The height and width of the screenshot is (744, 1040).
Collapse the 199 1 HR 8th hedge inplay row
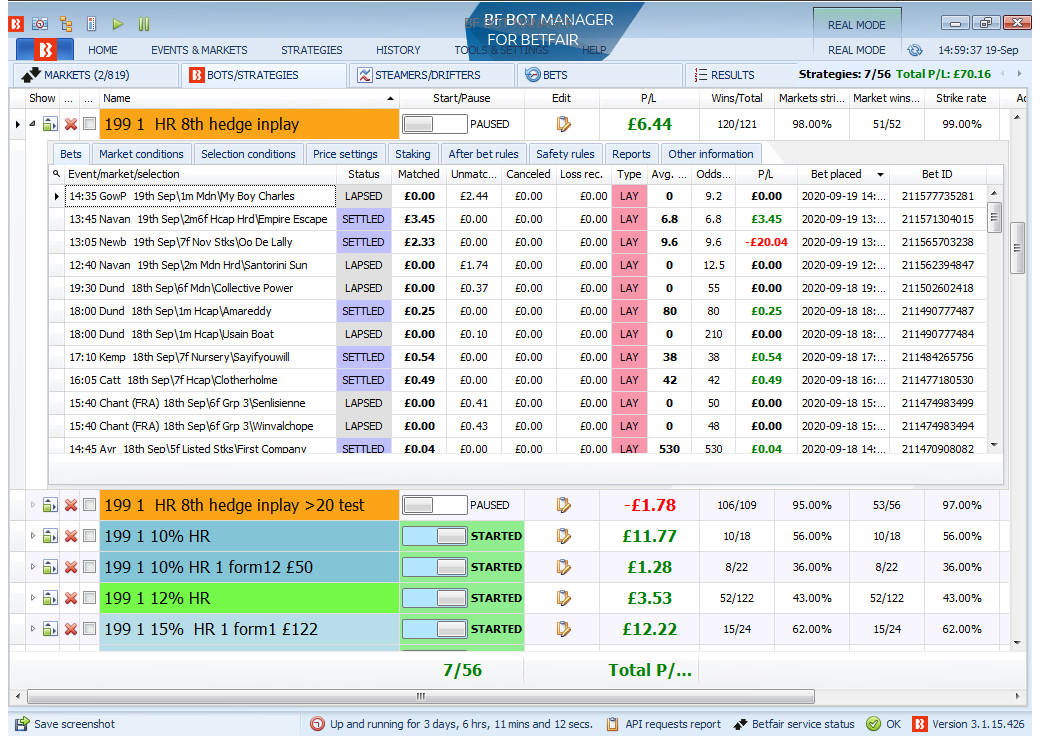32,124
